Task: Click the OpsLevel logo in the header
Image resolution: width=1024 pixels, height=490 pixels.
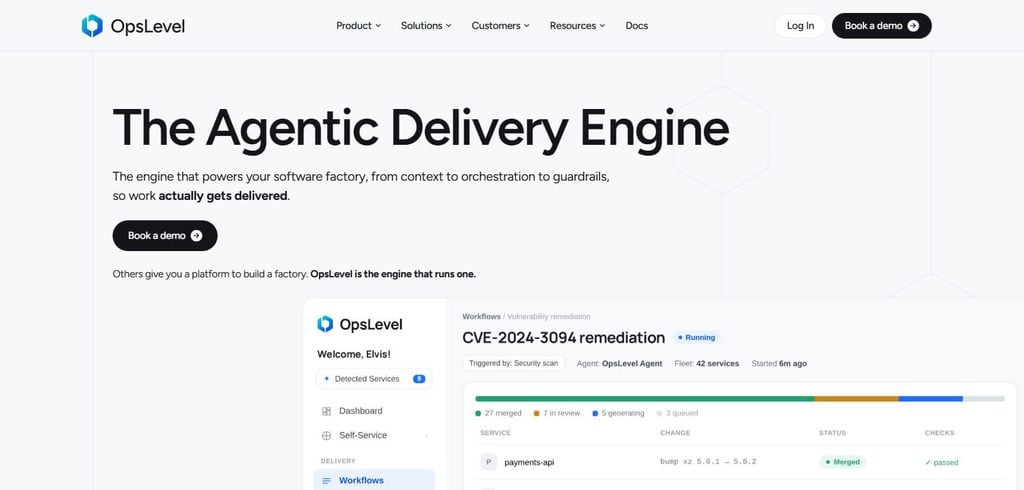Action: click(x=133, y=25)
